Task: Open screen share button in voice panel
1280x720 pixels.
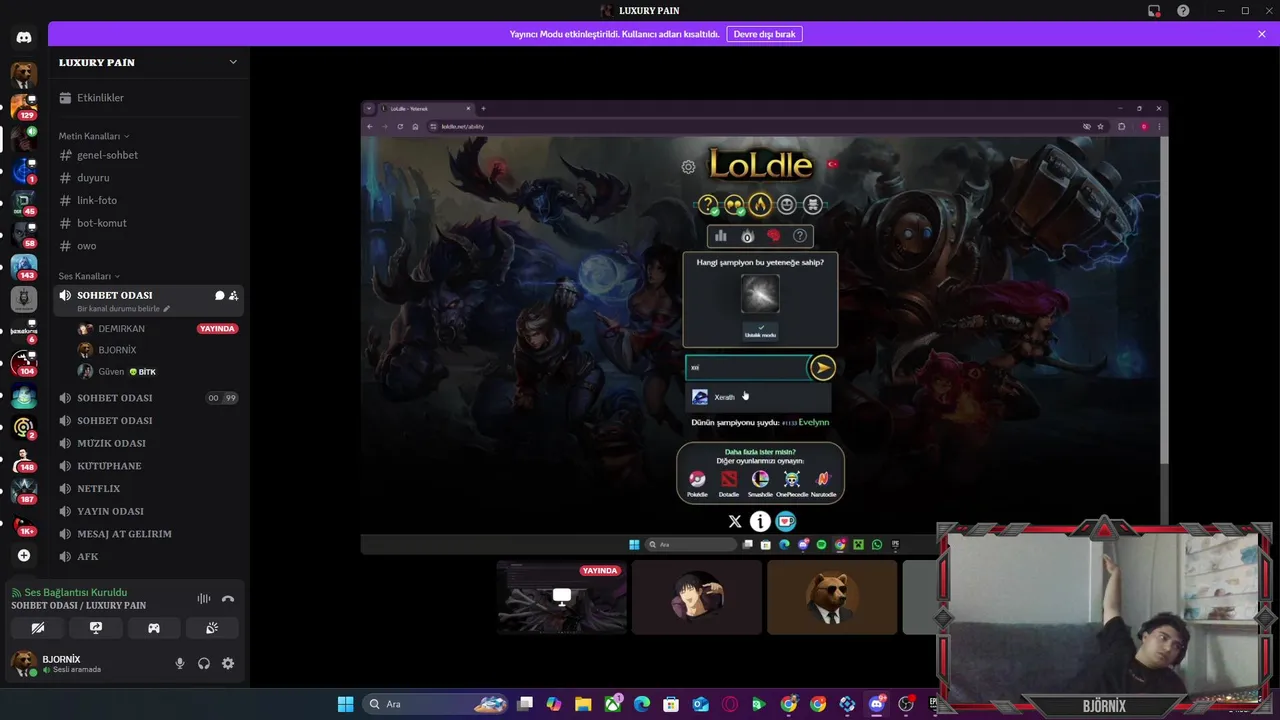Action: click(96, 628)
